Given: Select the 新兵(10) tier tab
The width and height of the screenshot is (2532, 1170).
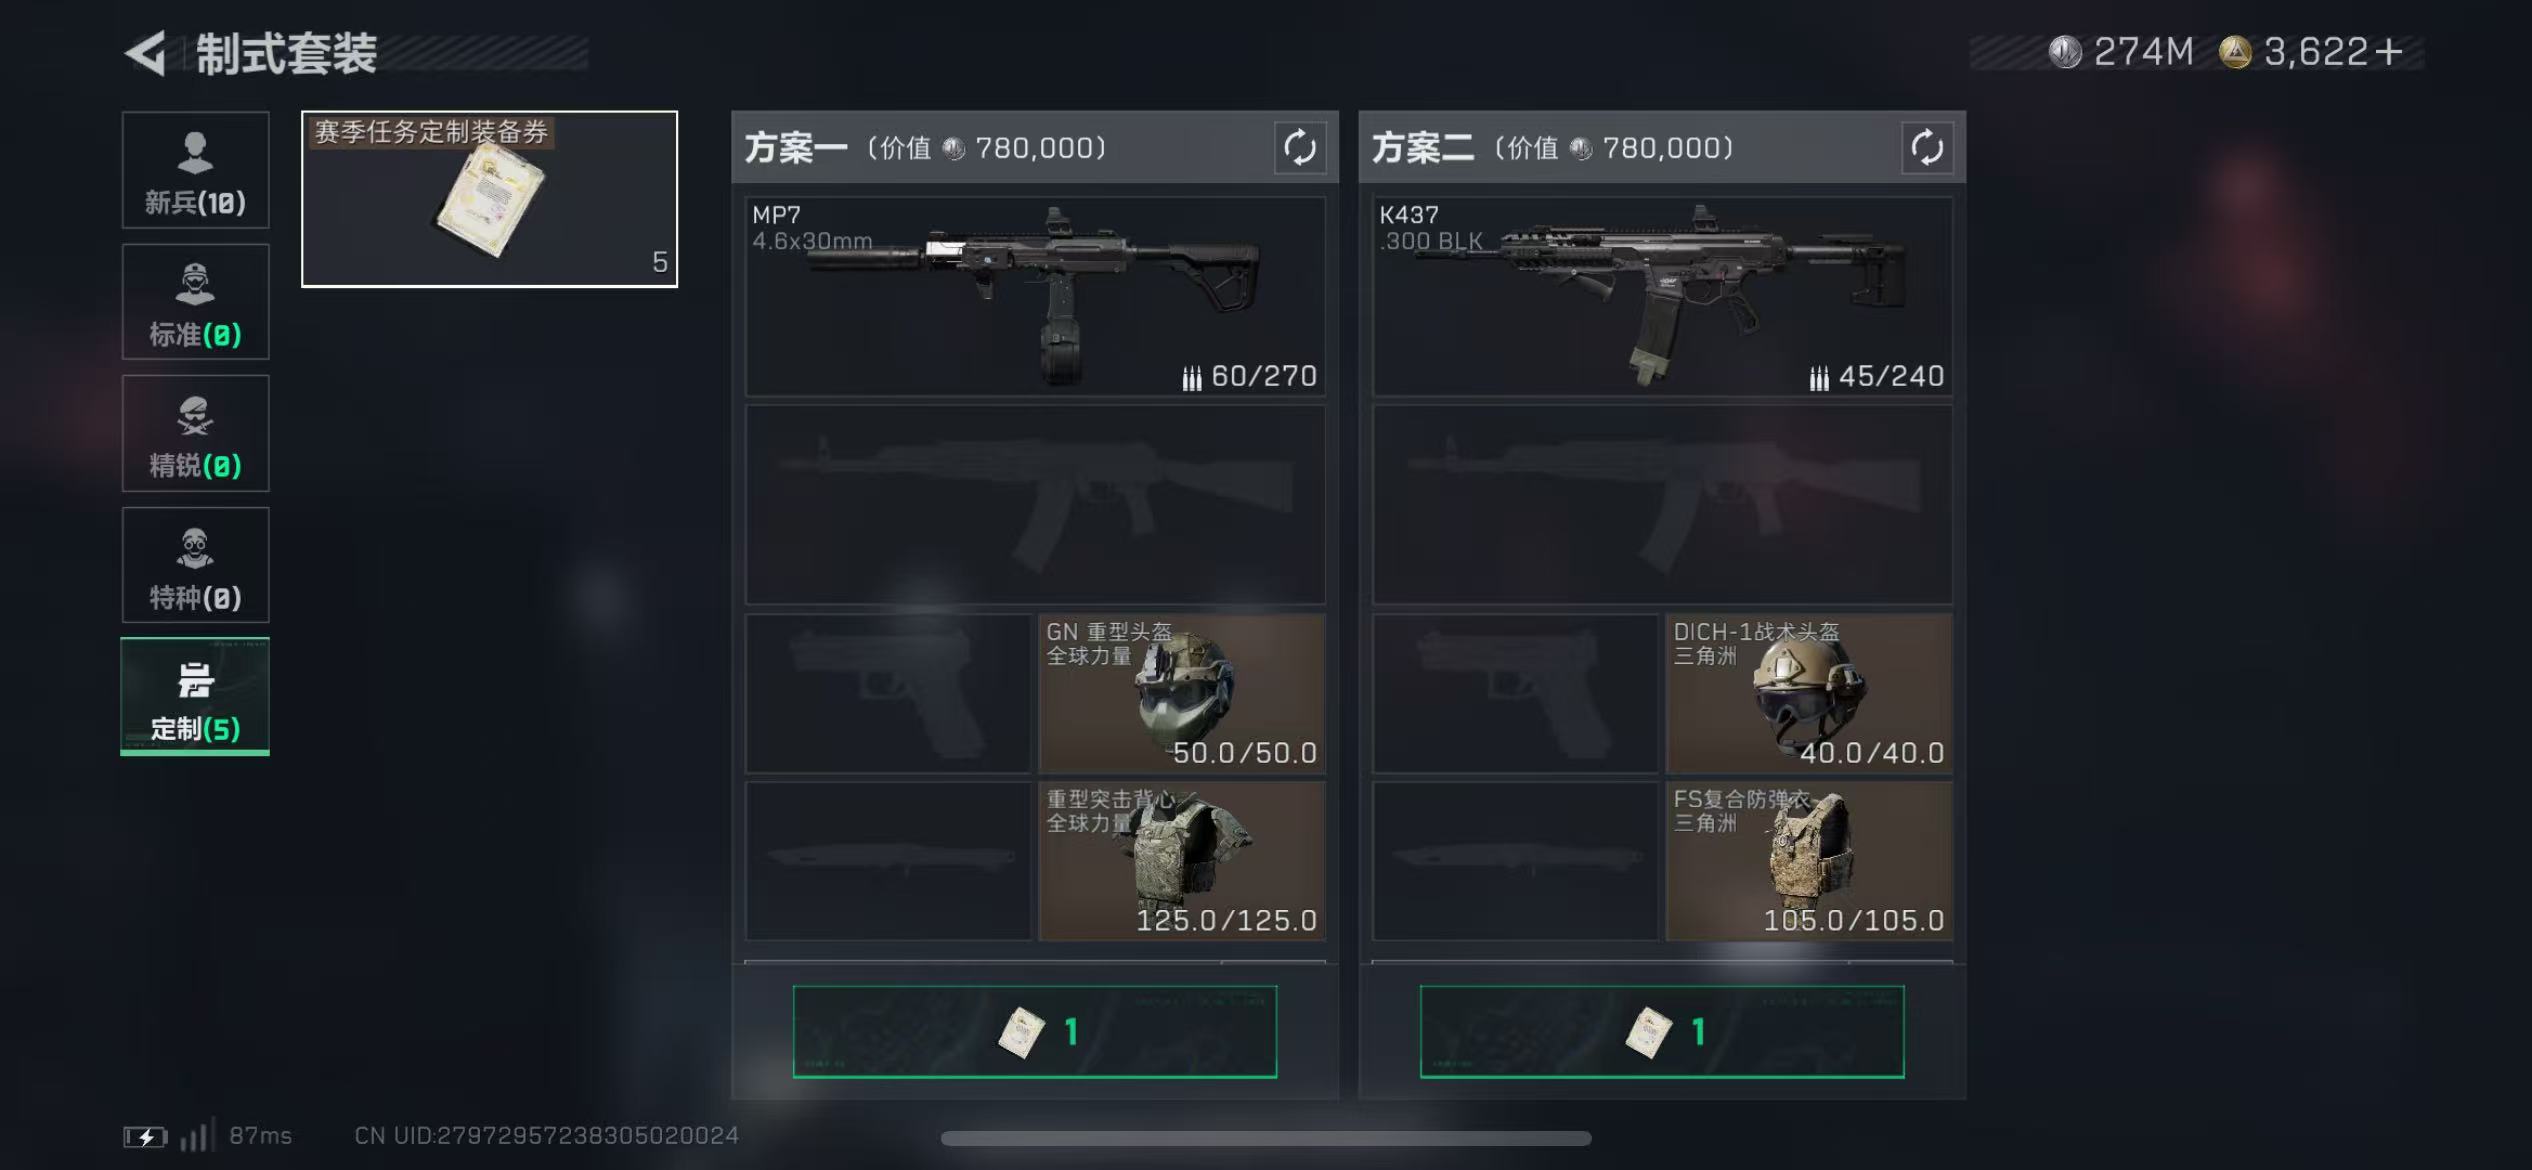Looking at the screenshot, I should 195,170.
